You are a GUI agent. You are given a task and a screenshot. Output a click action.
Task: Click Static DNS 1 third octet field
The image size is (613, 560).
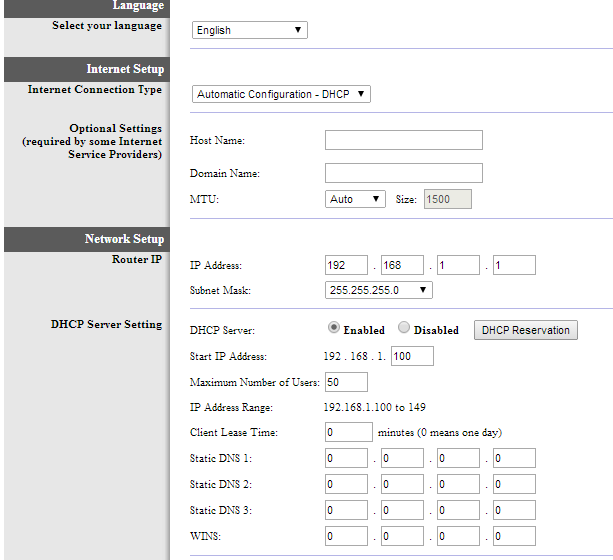click(x=458, y=458)
